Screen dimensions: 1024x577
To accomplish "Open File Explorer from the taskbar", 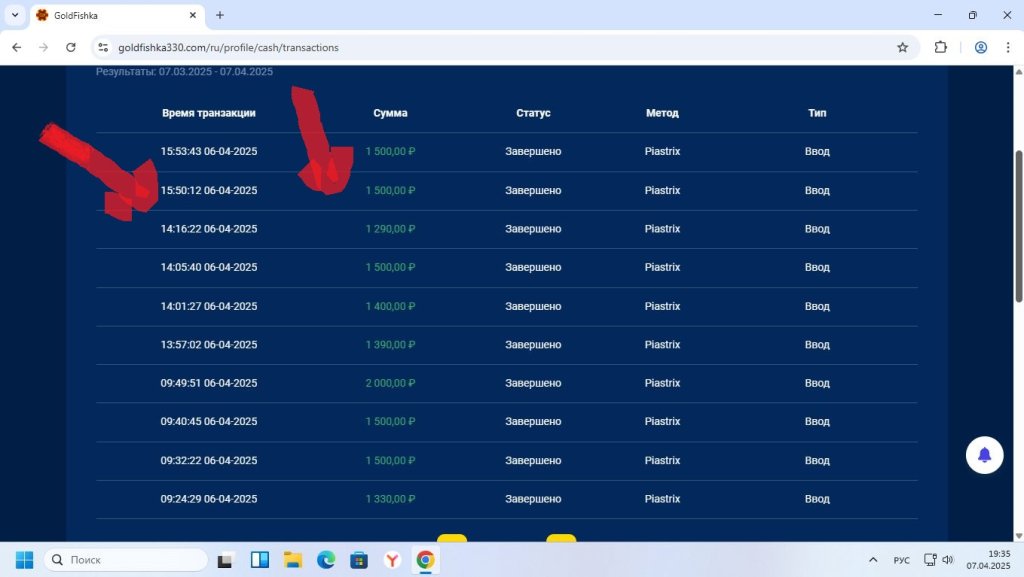I will point(293,559).
